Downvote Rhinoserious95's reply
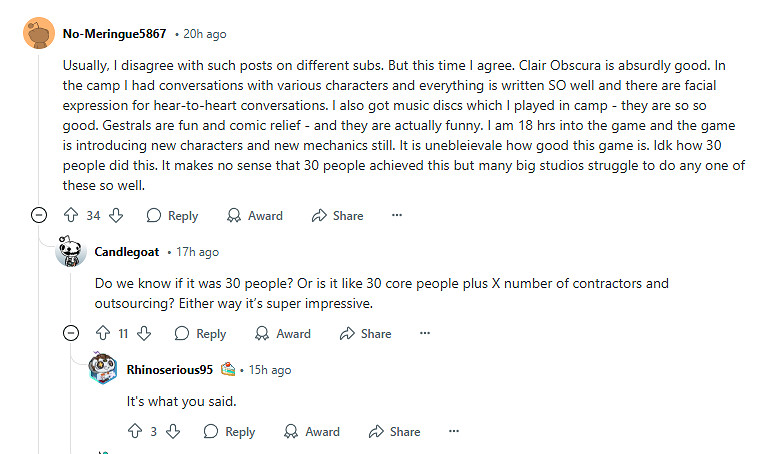 172,432
